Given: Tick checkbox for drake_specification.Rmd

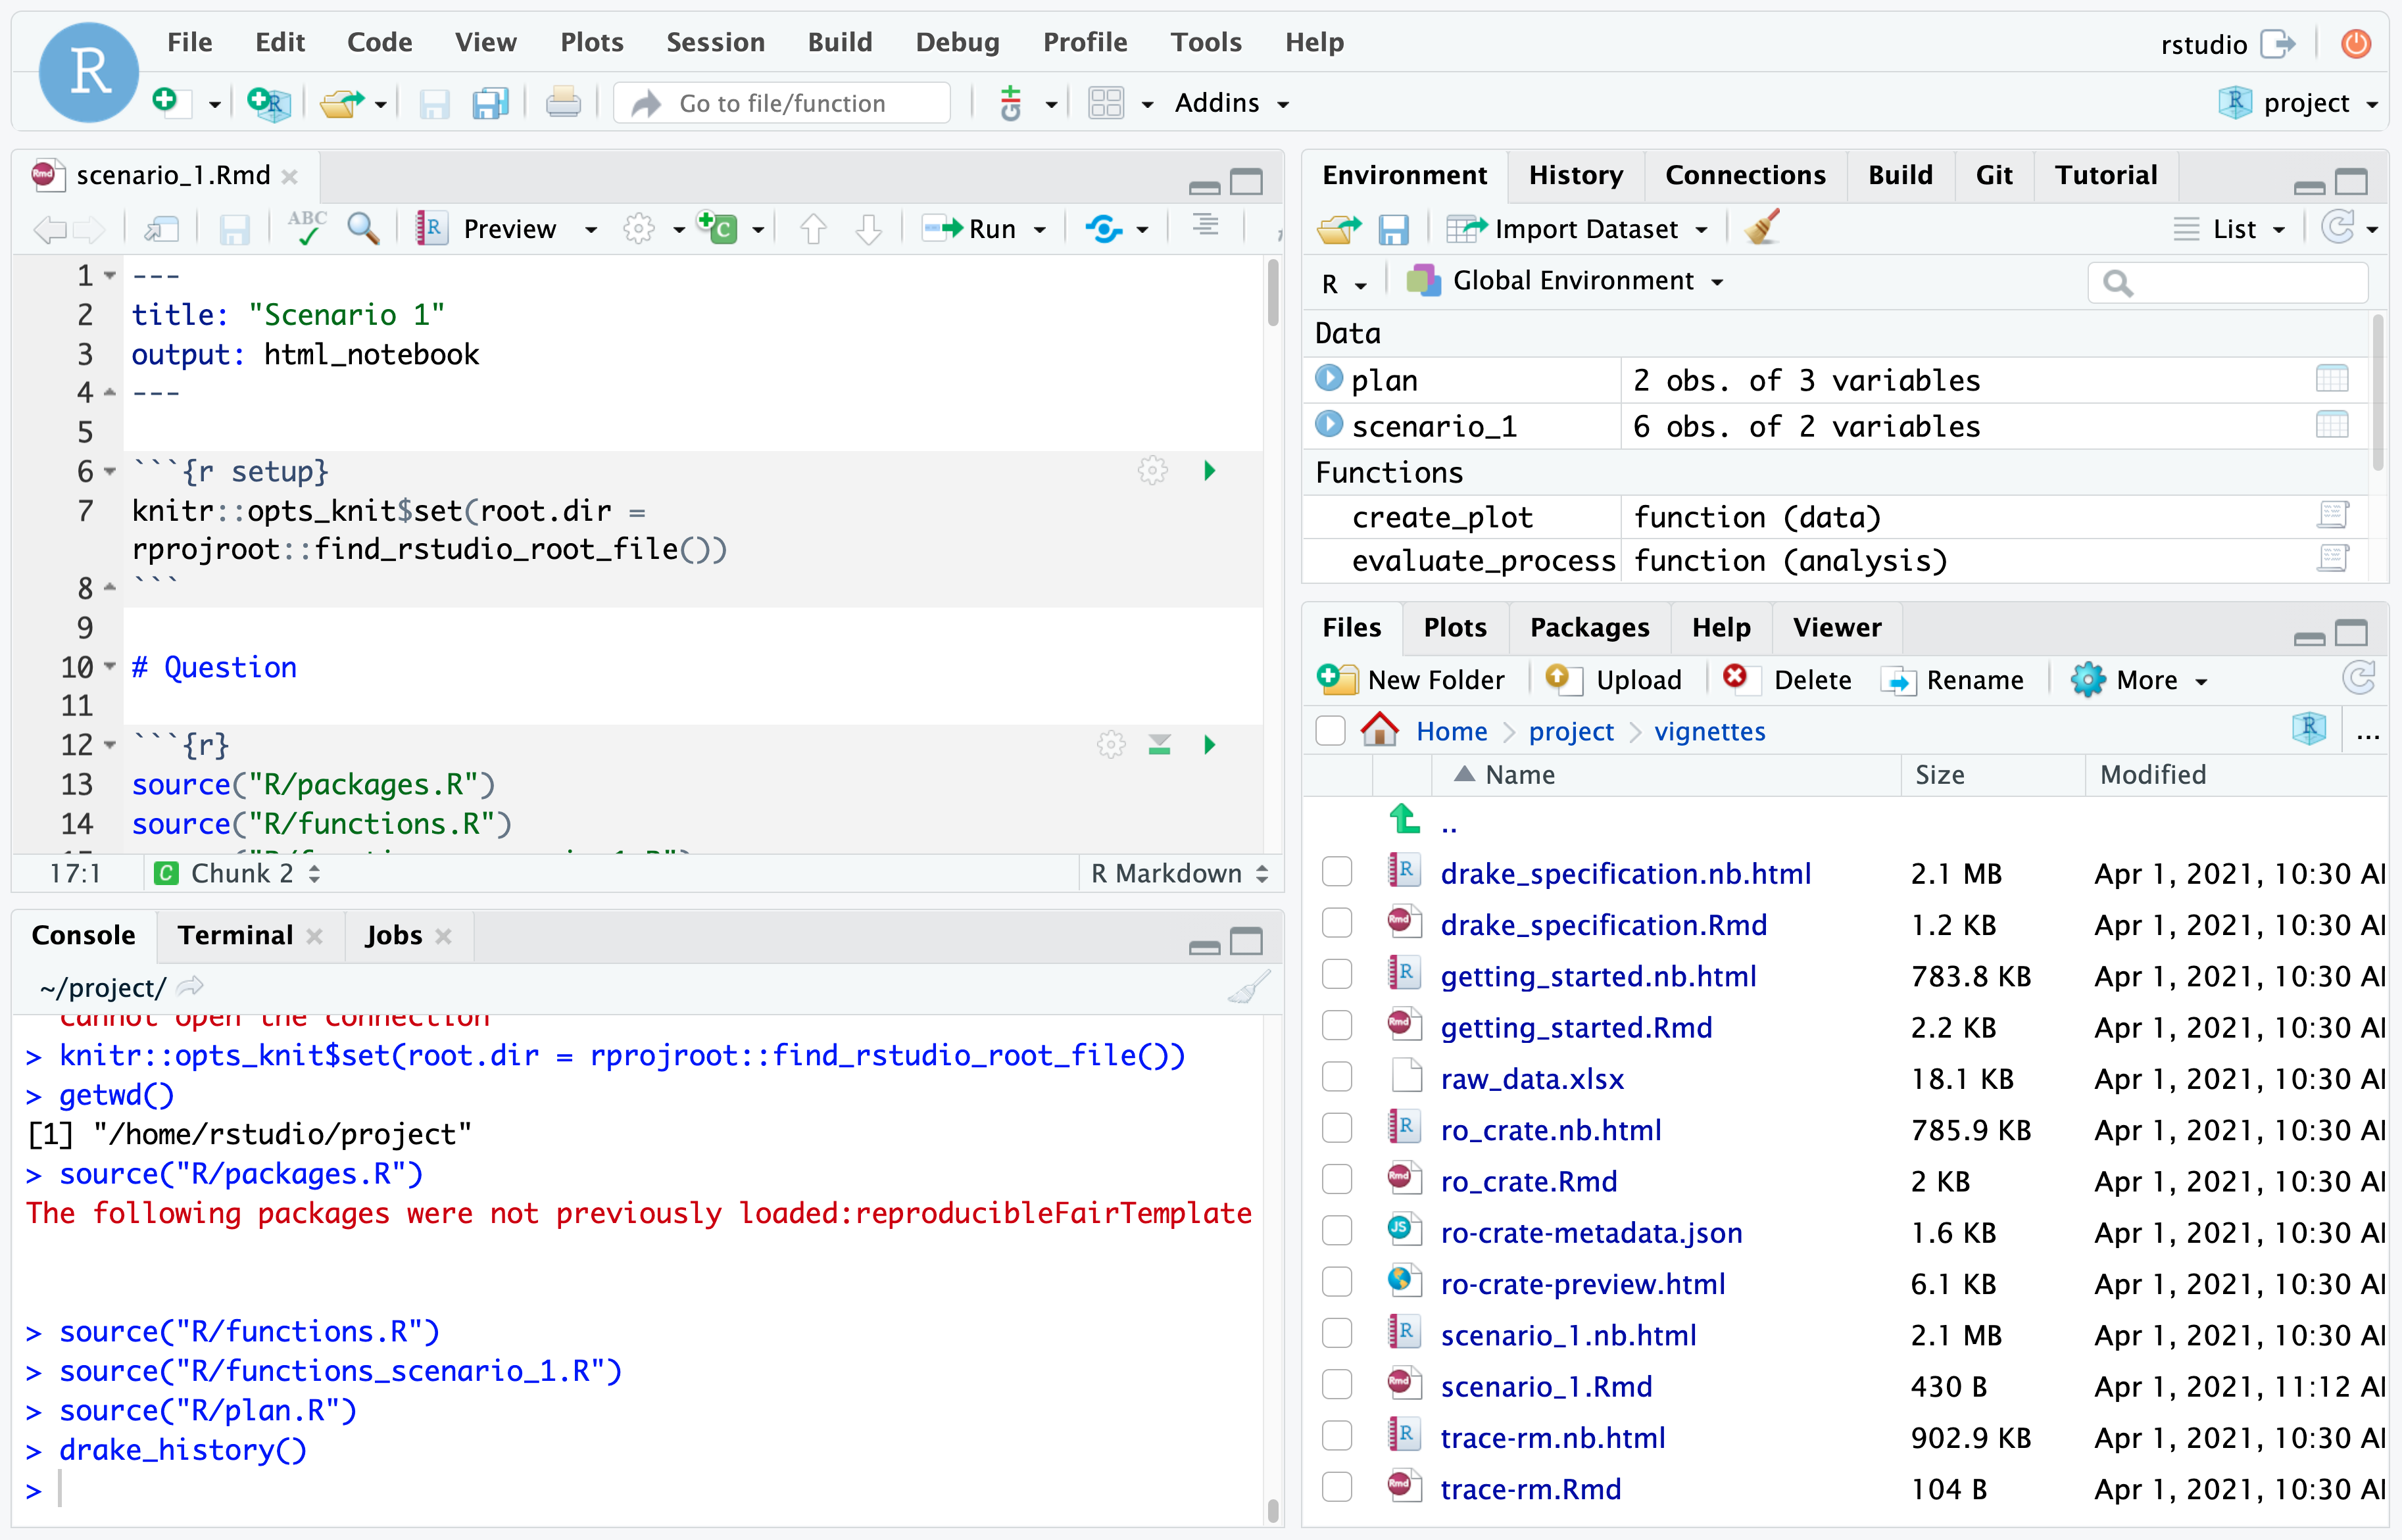Looking at the screenshot, I should click(1337, 923).
